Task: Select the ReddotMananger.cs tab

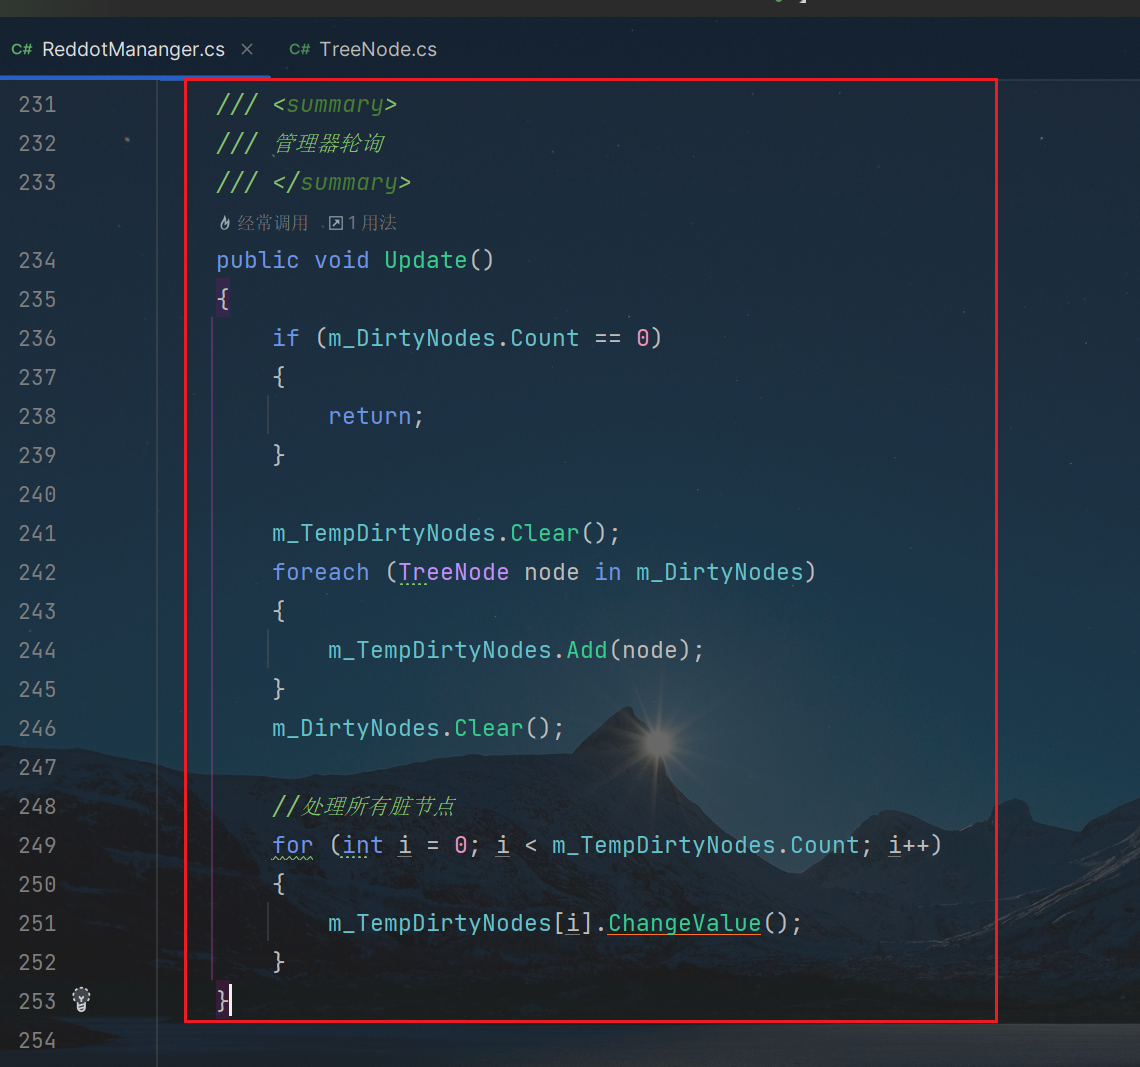Action: pos(133,49)
